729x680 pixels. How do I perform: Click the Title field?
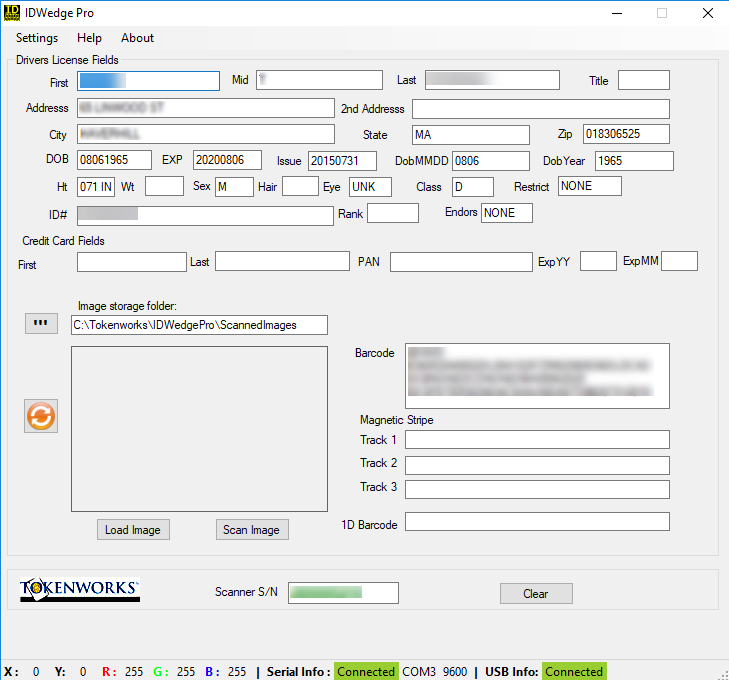pos(644,80)
